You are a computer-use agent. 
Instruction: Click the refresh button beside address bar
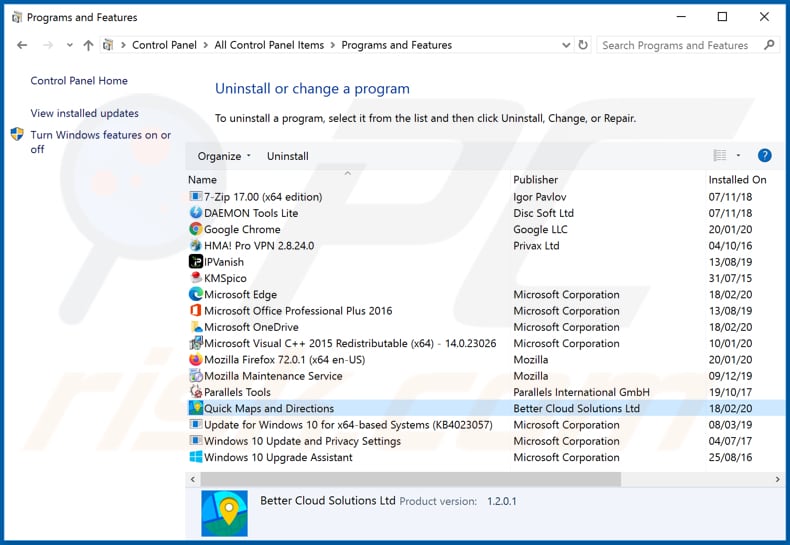(583, 45)
